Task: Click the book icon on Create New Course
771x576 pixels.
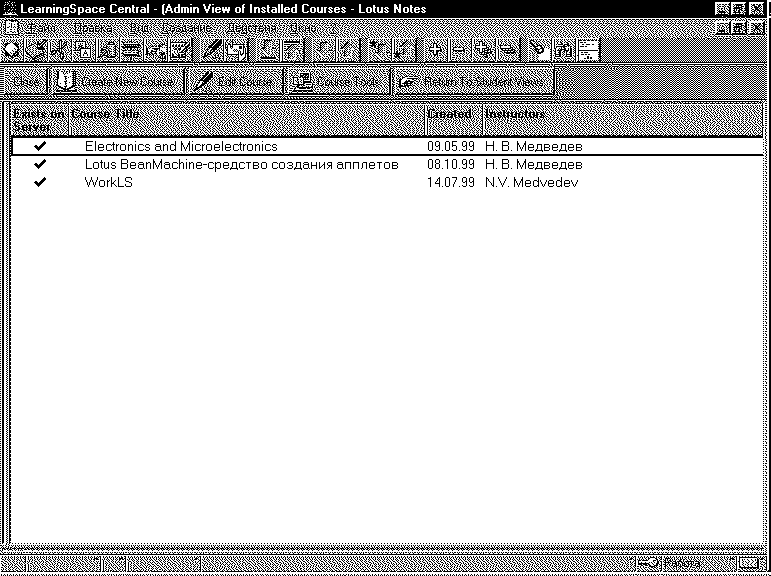Action: click(x=64, y=81)
